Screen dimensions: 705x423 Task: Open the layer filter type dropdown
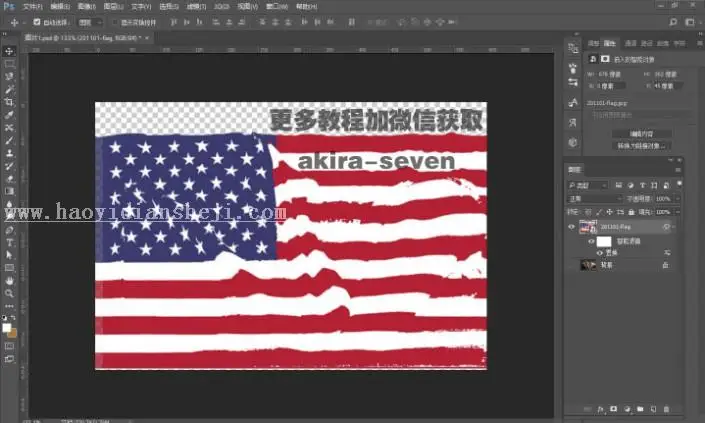587,185
